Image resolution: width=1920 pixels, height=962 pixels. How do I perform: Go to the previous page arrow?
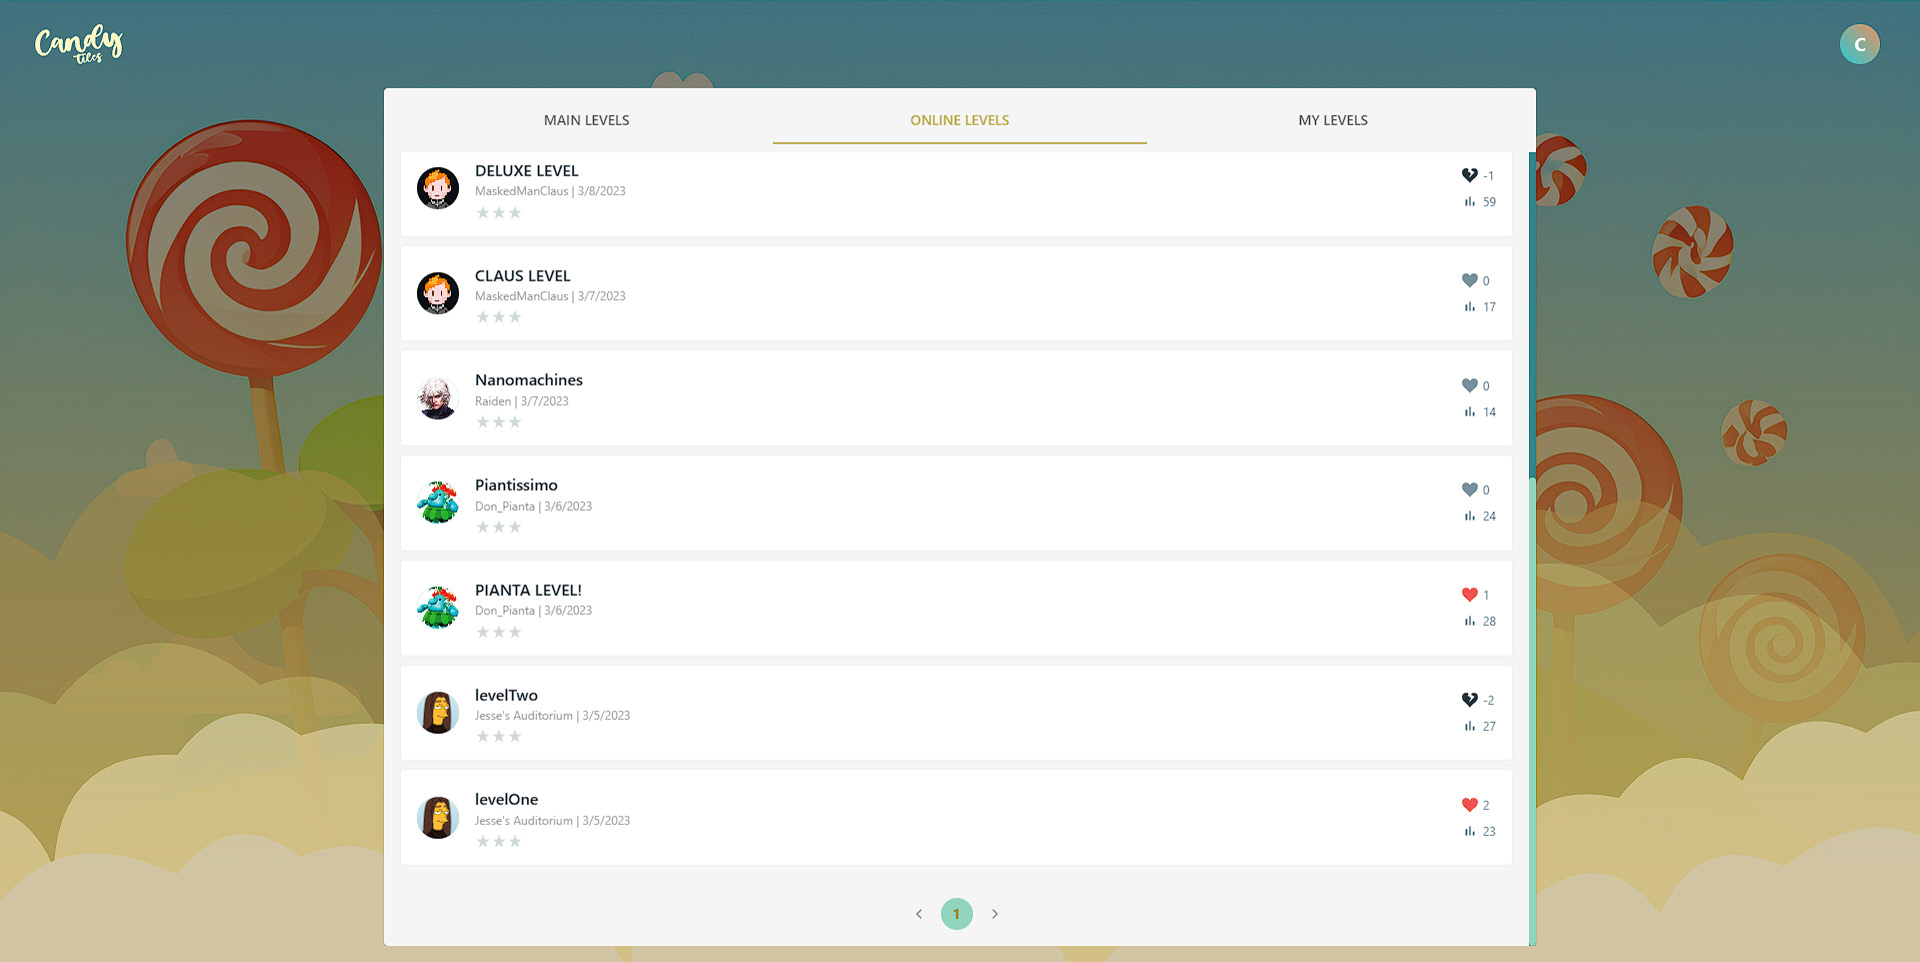pos(919,914)
